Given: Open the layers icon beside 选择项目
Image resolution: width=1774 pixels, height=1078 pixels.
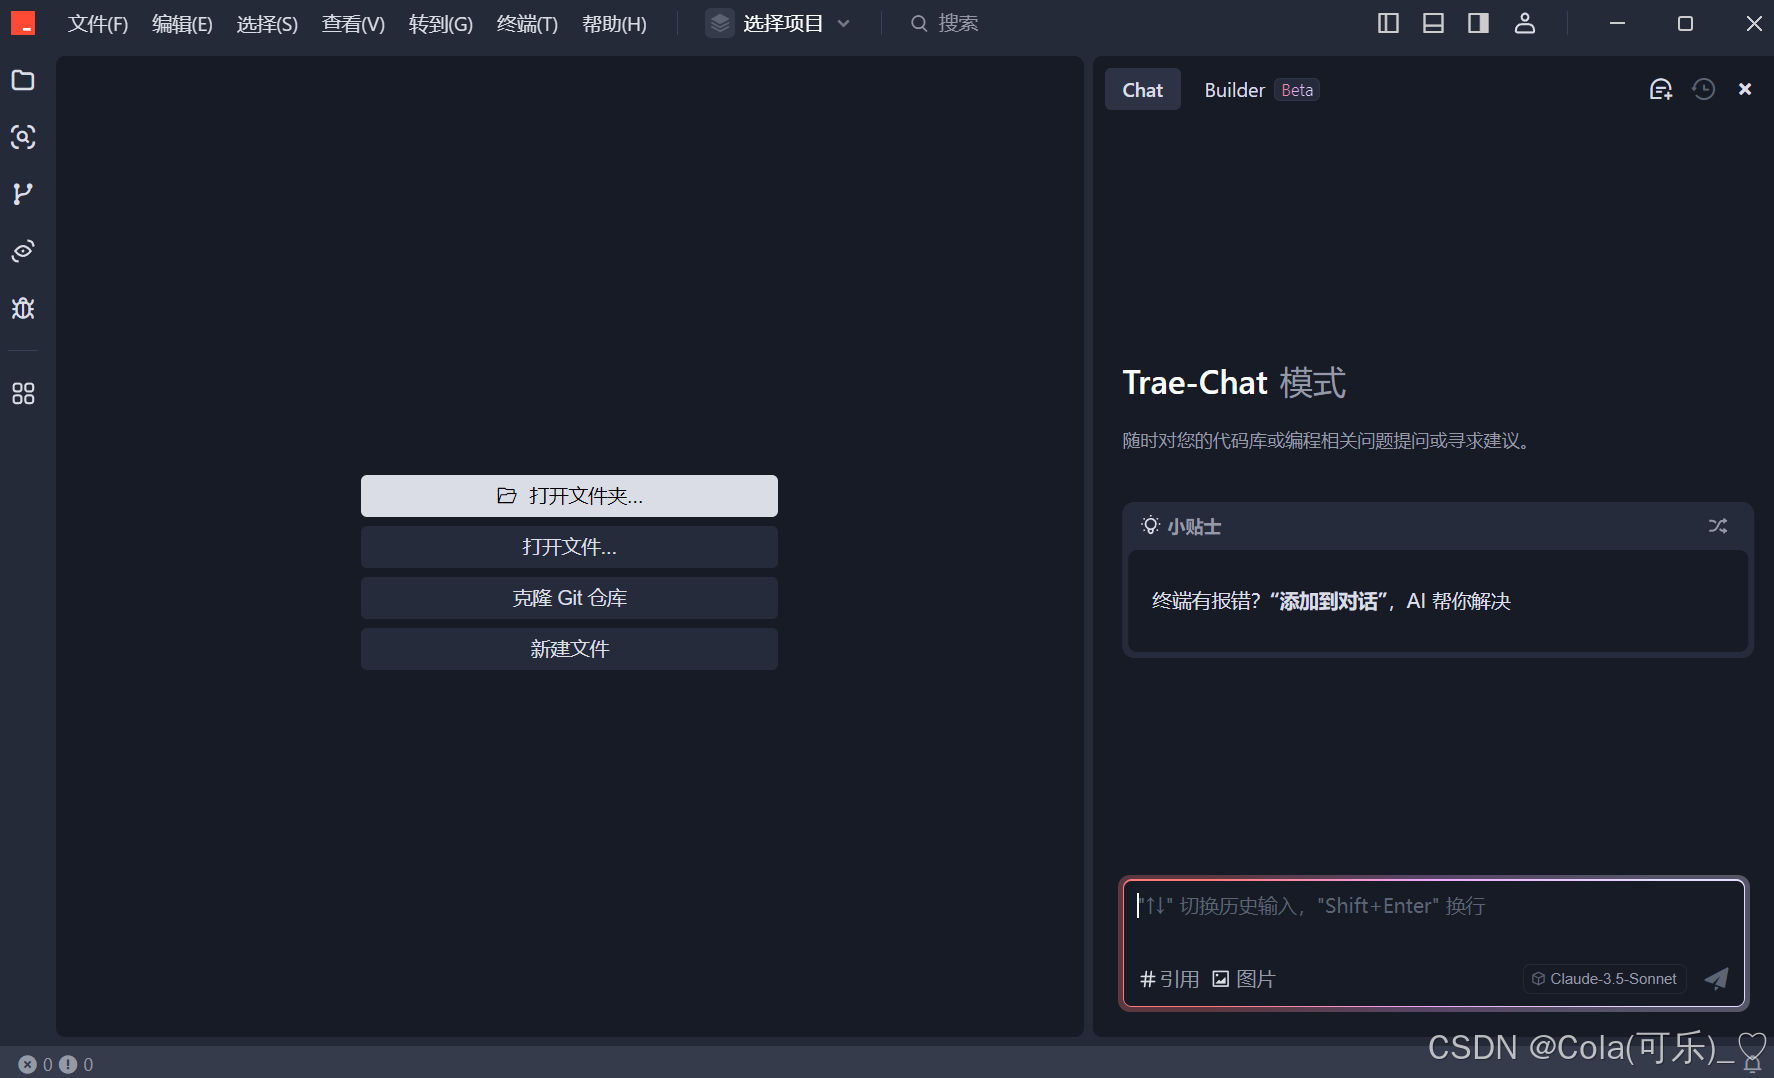Looking at the screenshot, I should 720,23.
